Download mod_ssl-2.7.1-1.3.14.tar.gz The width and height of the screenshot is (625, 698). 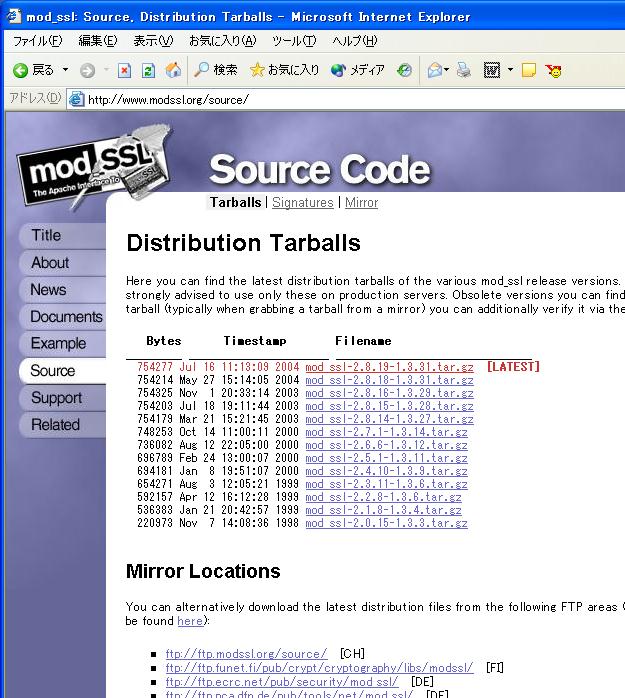[x=386, y=432]
